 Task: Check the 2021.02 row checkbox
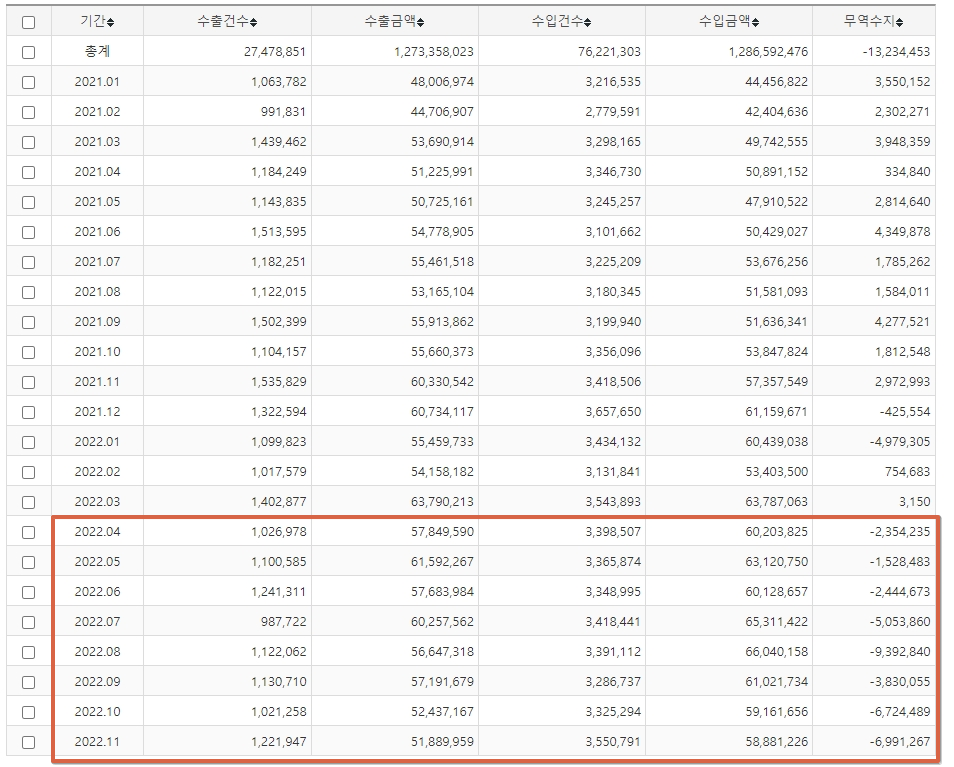tap(29, 113)
